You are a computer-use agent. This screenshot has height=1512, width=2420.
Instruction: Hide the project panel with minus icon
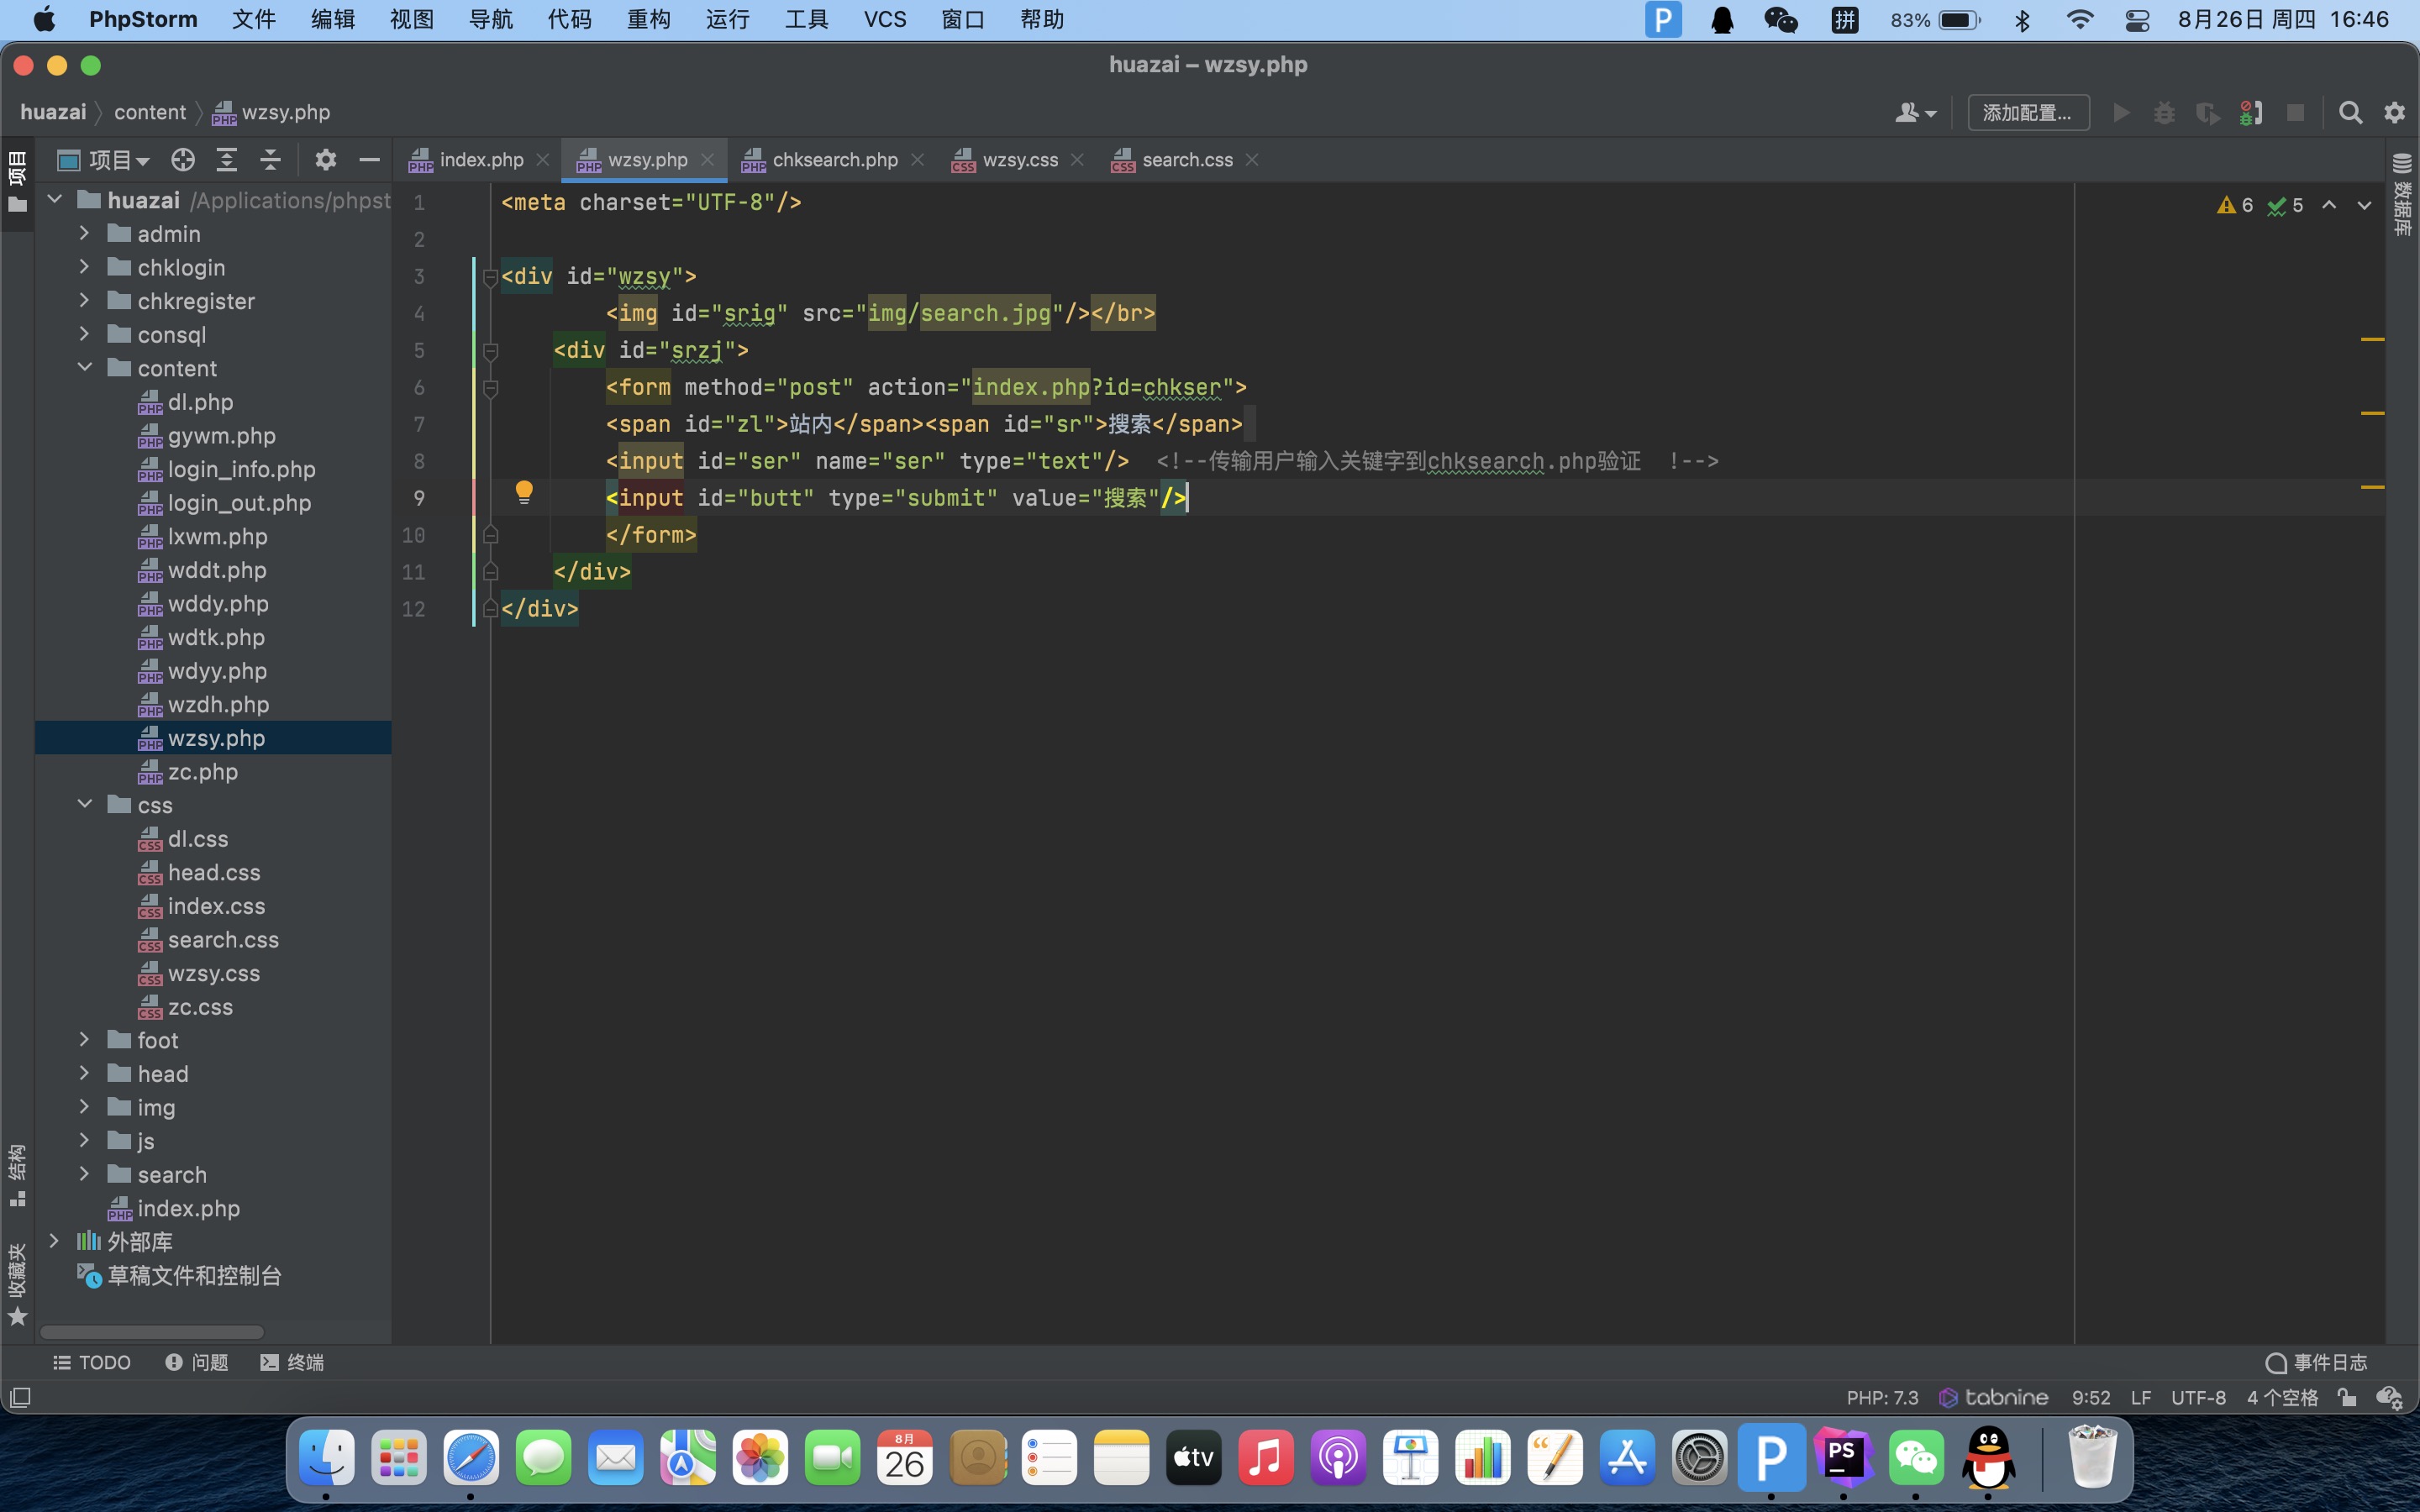[x=369, y=160]
